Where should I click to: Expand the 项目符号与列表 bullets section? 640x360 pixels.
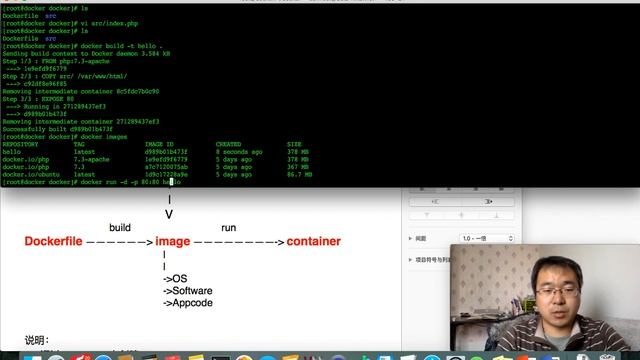[410, 260]
